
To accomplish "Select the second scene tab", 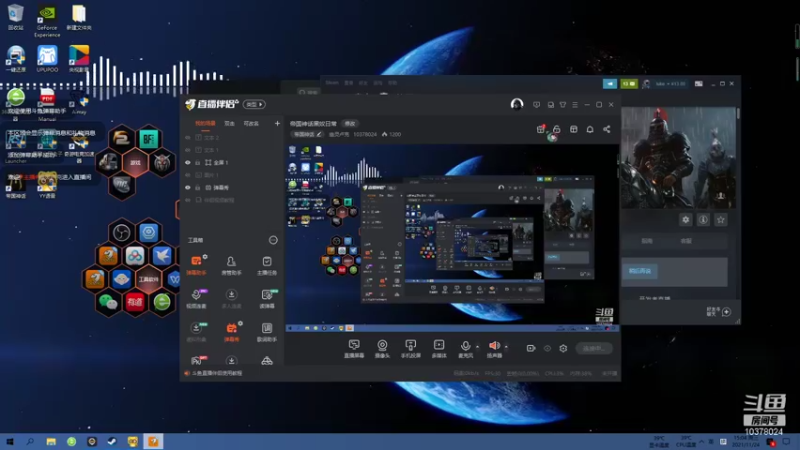I will [x=230, y=123].
